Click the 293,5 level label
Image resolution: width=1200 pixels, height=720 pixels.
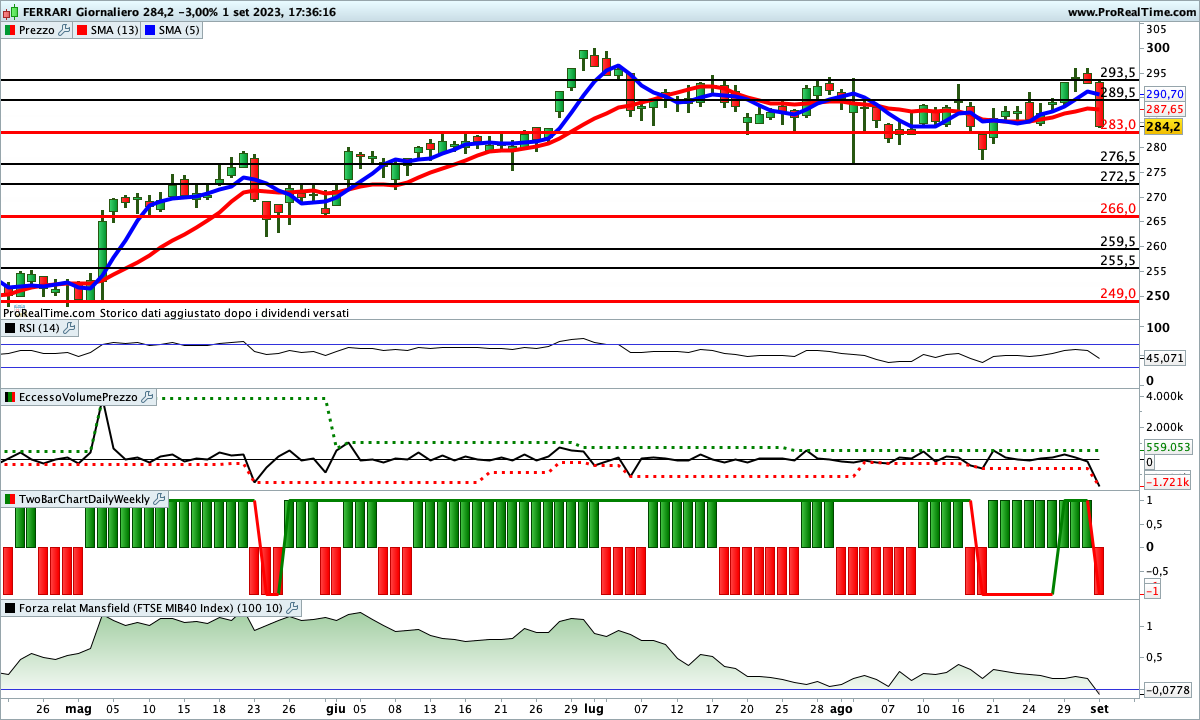click(x=1117, y=72)
